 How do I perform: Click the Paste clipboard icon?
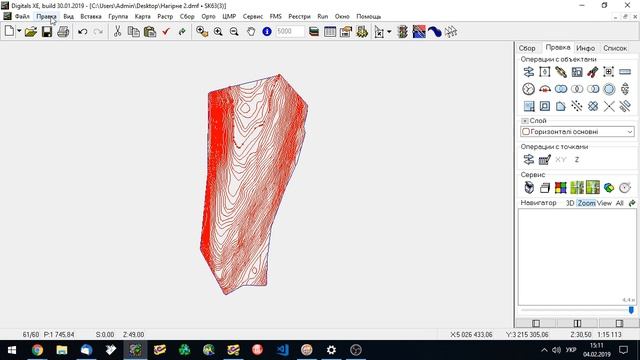[150, 31]
